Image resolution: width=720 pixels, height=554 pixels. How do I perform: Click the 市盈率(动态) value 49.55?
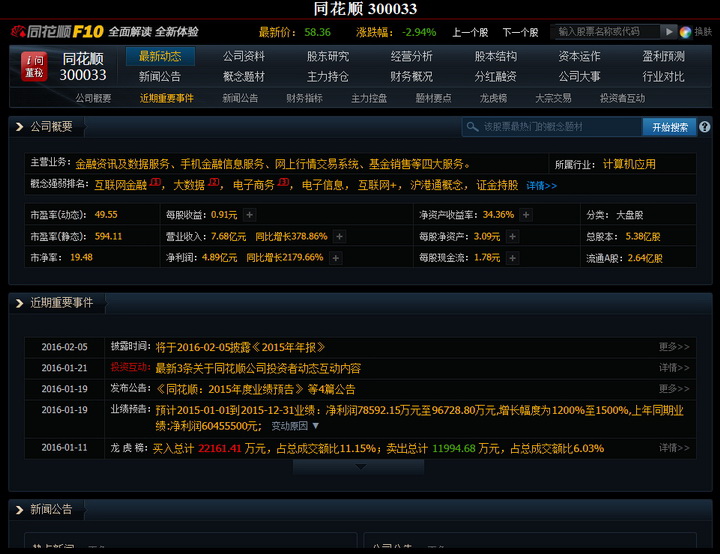click(106, 215)
